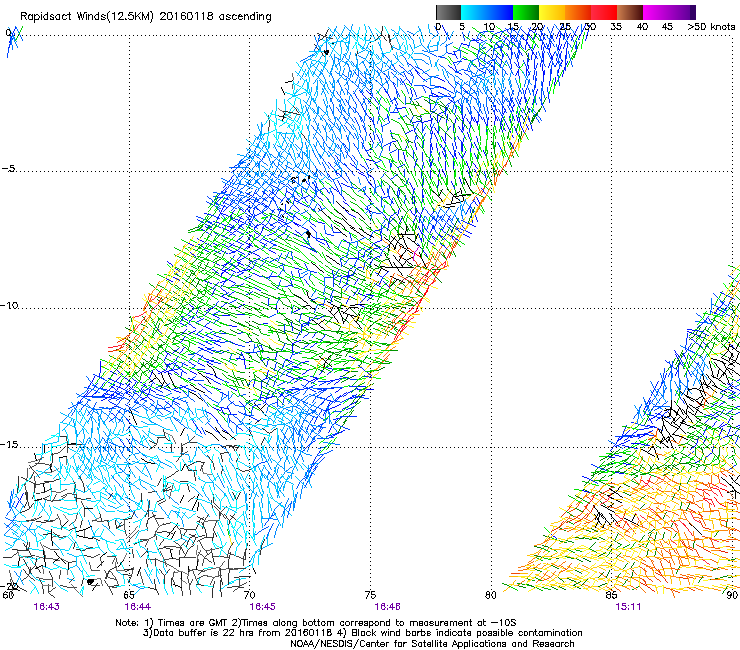This screenshot has height=650, width=740.
Task: Click the 'Rapidsact Winds(12.5KM) 20160118 ascending' title
Action: pyautogui.click(x=146, y=17)
